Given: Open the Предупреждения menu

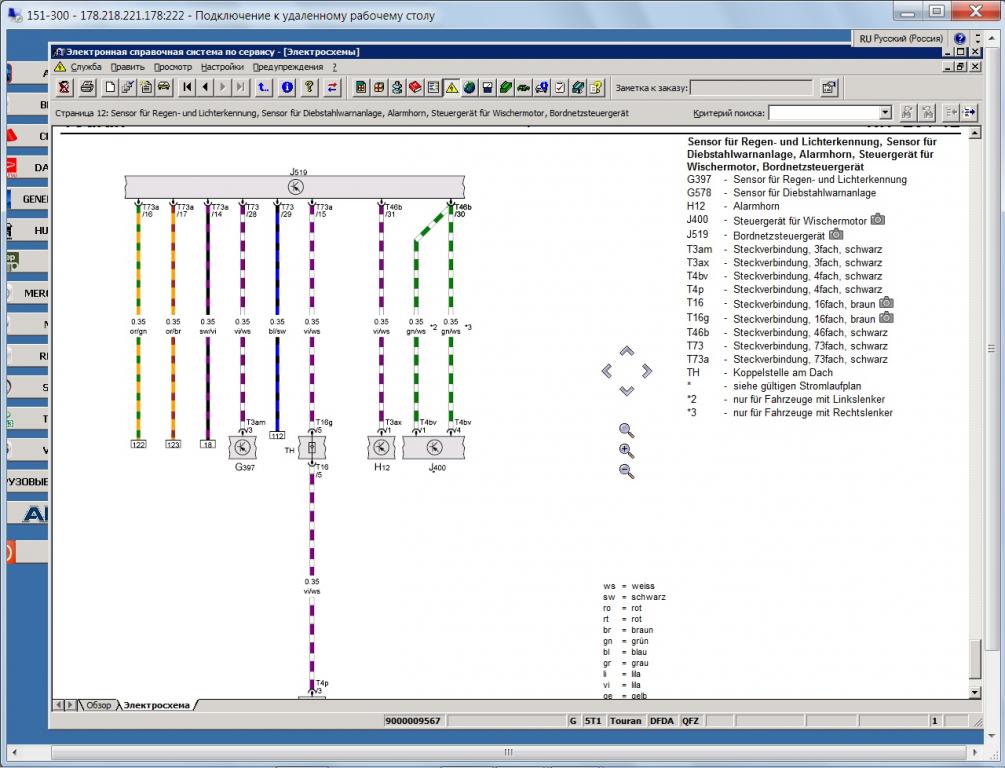Looking at the screenshot, I should click(288, 67).
